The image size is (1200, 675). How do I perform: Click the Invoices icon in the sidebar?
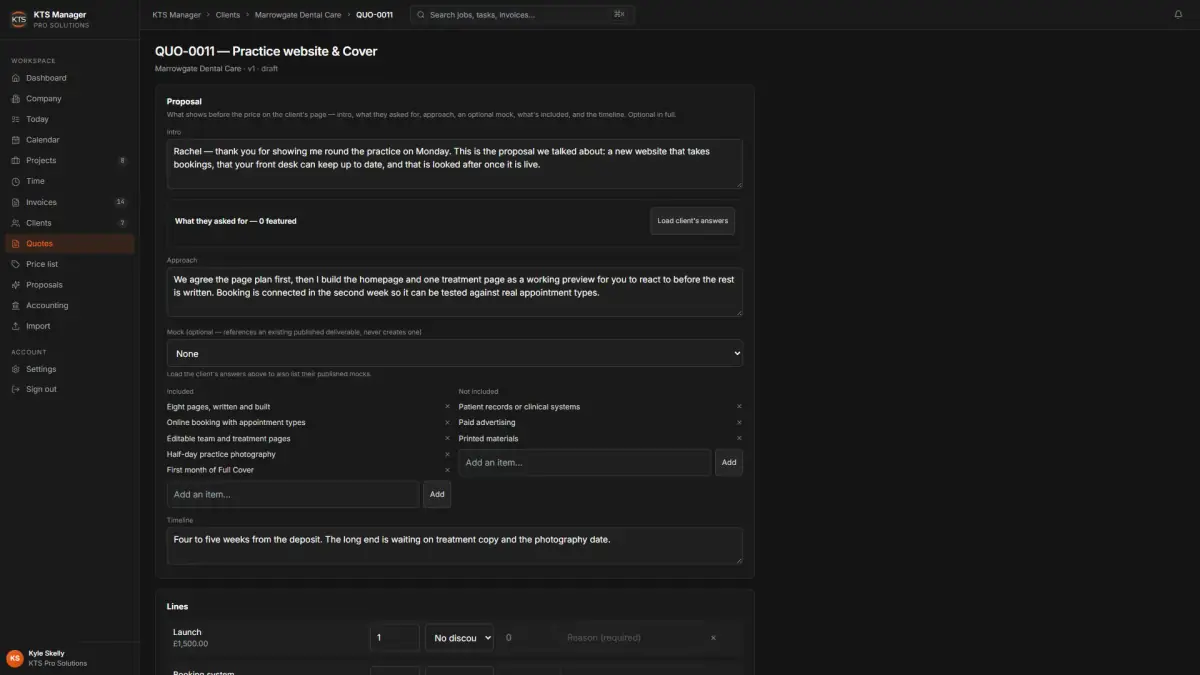pos(16,202)
